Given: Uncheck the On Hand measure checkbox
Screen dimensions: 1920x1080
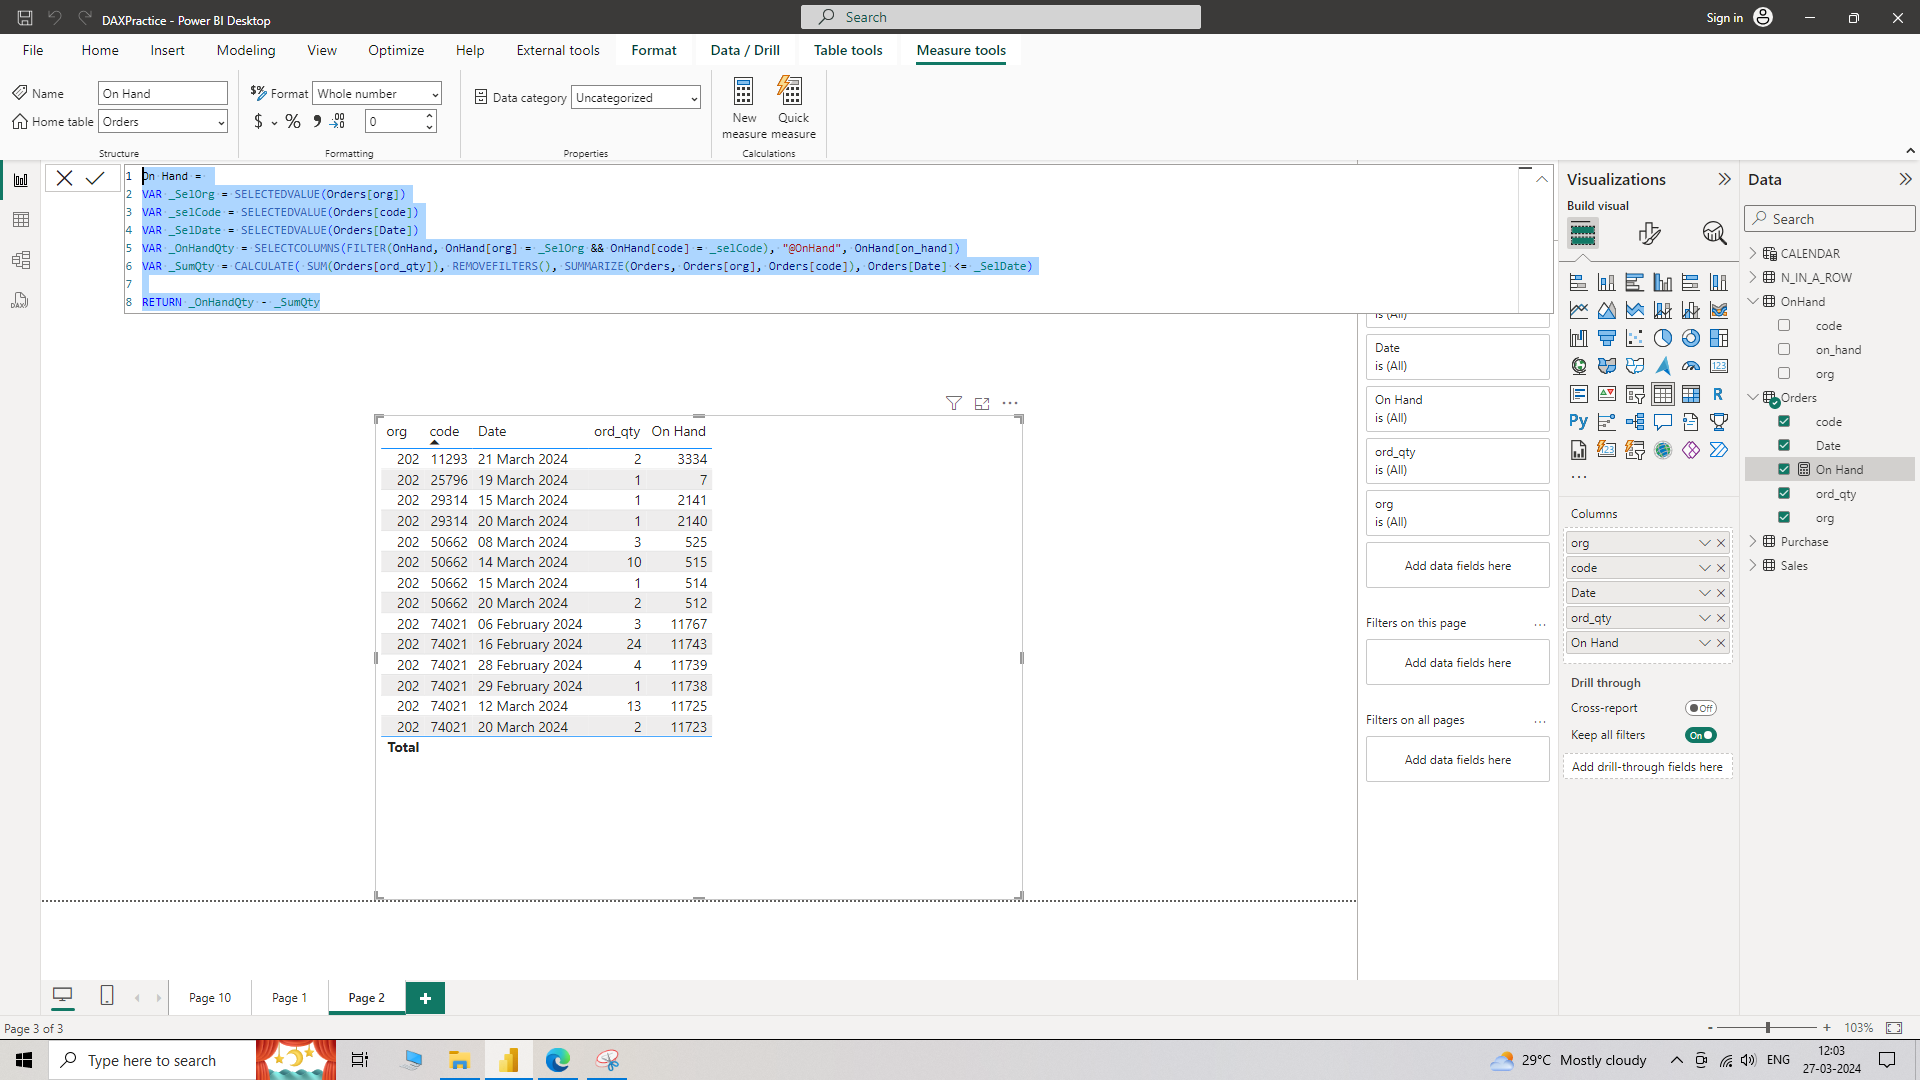Looking at the screenshot, I should pyautogui.click(x=1784, y=469).
